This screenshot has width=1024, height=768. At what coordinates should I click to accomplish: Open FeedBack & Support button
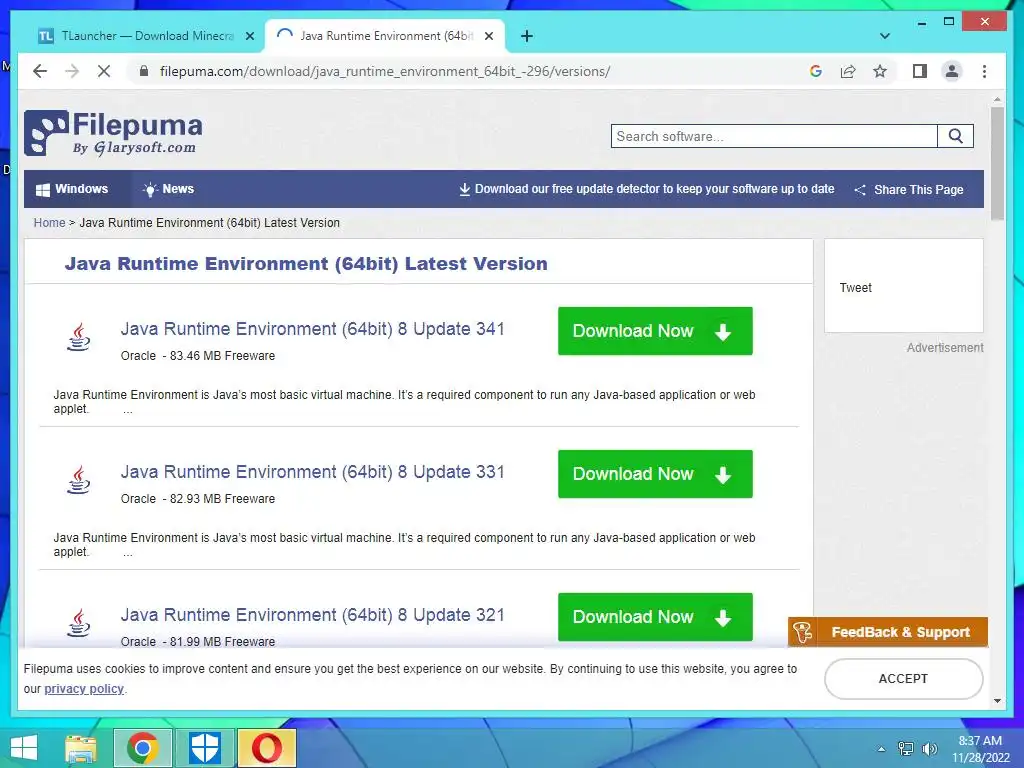(x=888, y=632)
